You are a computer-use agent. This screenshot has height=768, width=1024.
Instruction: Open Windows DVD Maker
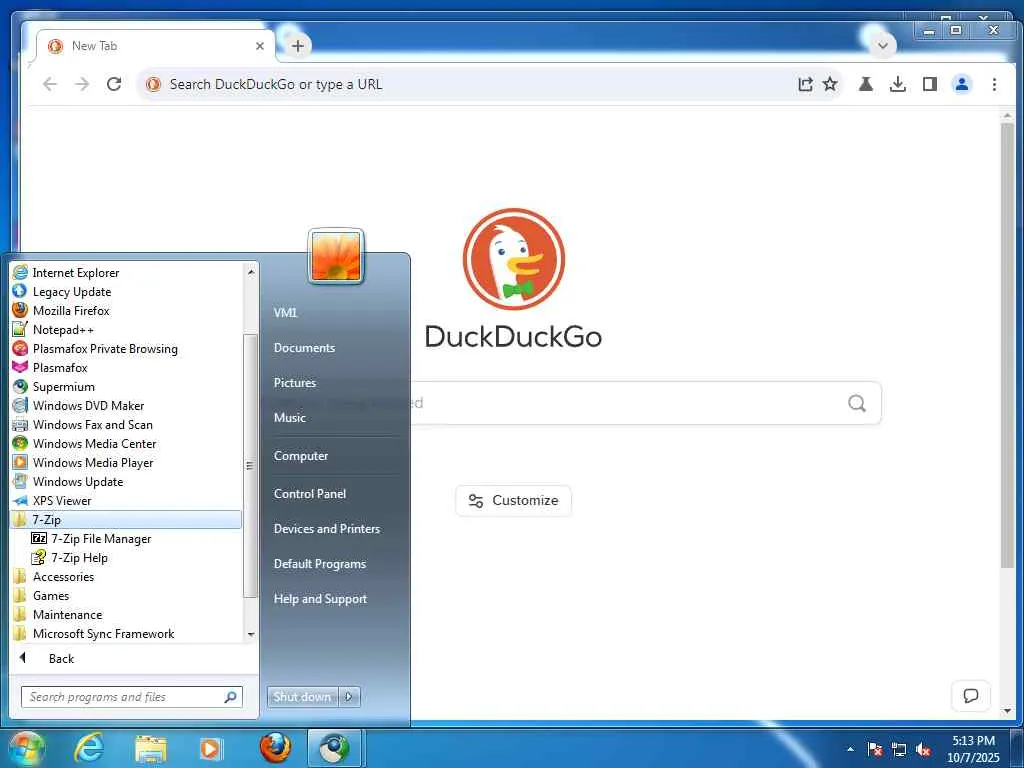click(x=127, y=406)
